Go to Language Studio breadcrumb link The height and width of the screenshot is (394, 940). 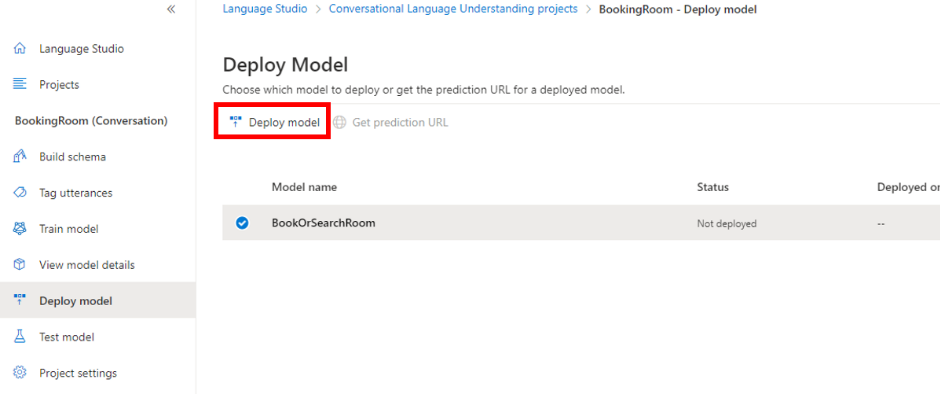click(264, 9)
